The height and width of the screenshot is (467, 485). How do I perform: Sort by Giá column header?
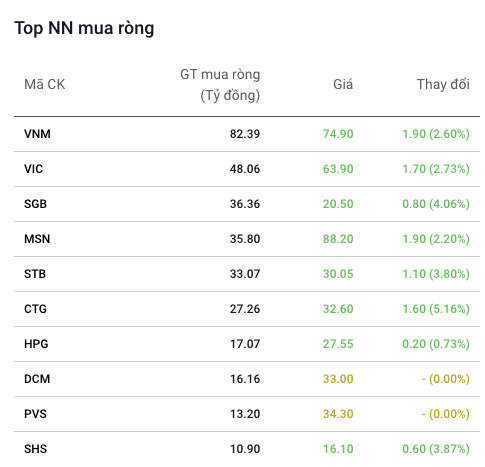pyautogui.click(x=343, y=84)
